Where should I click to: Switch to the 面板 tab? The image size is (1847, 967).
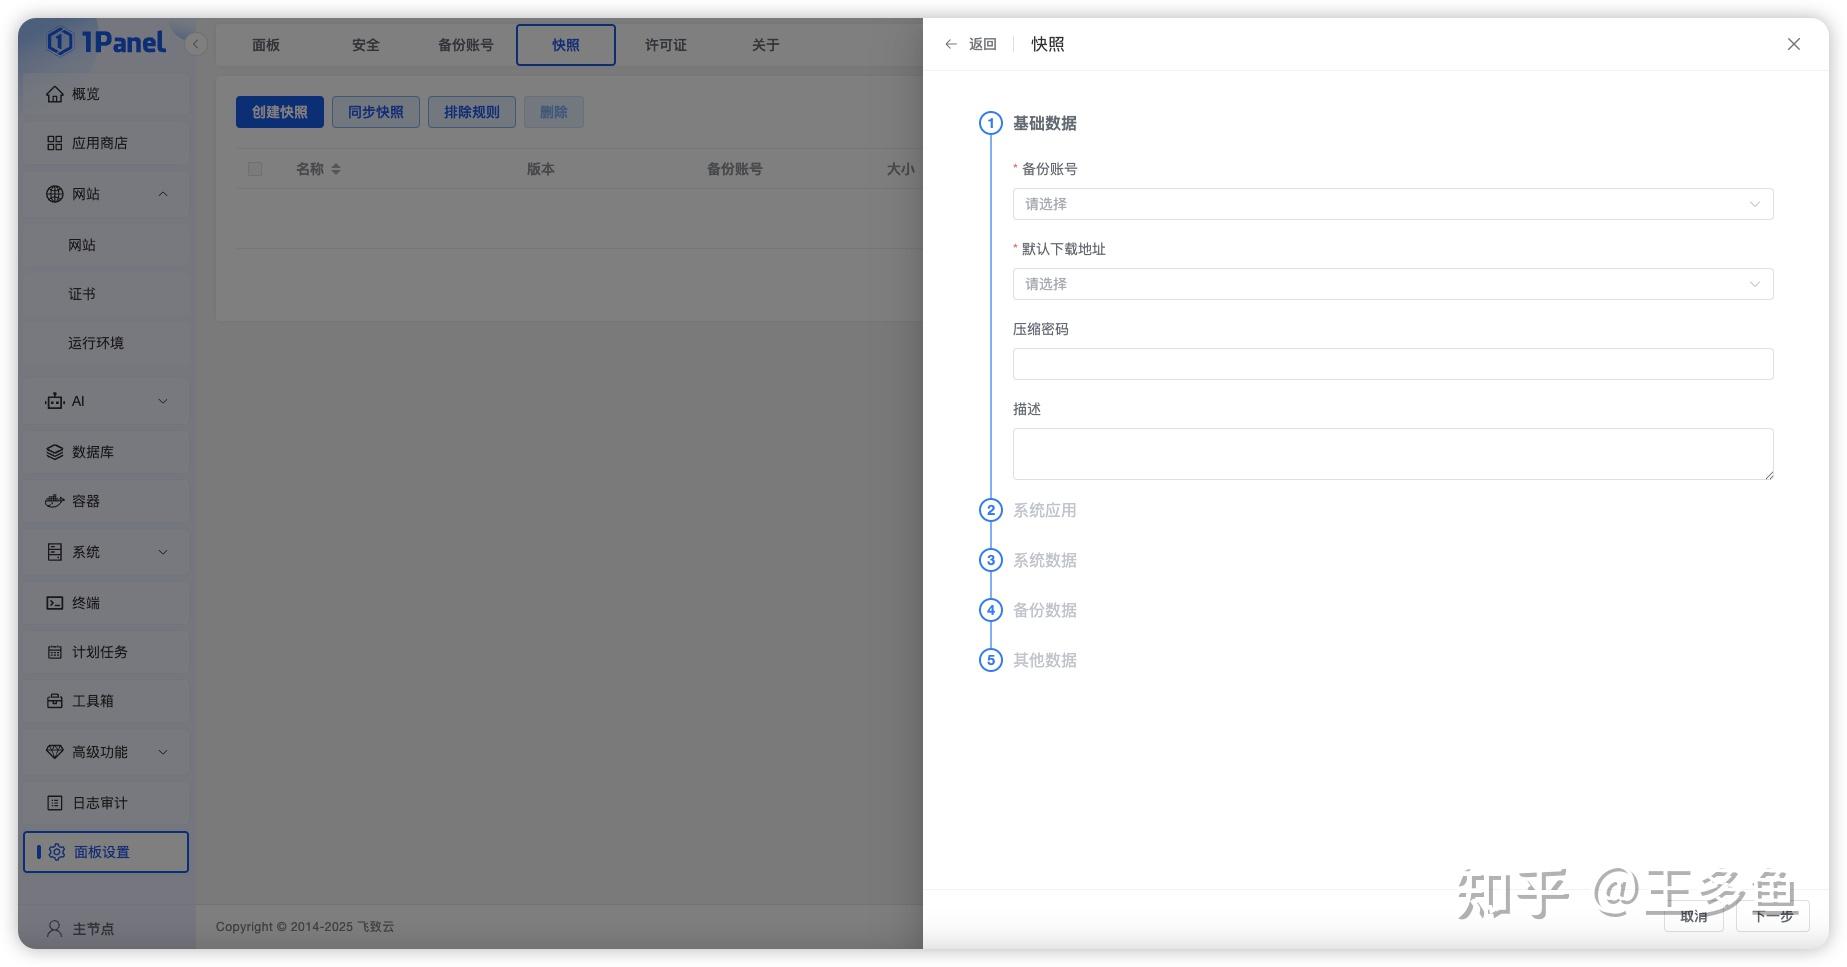click(266, 45)
